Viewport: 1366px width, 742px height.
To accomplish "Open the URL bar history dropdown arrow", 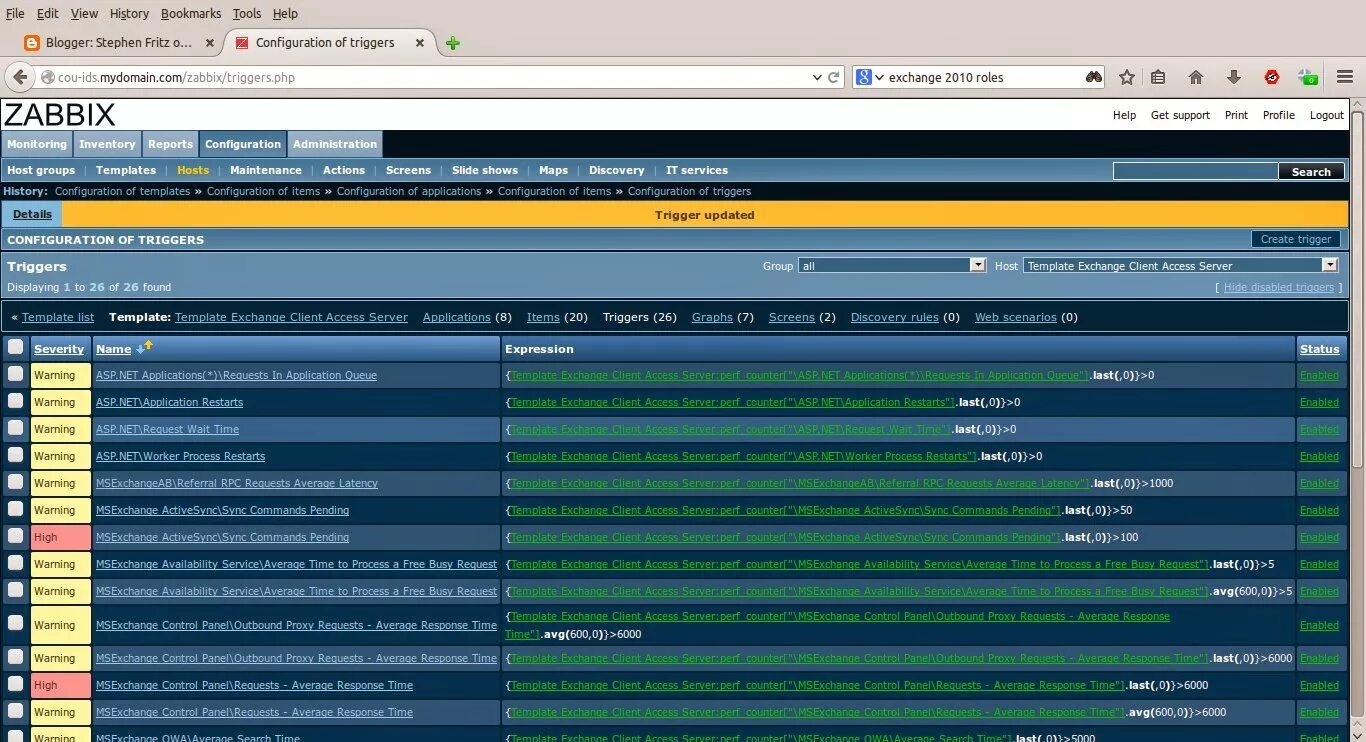I will (817, 77).
